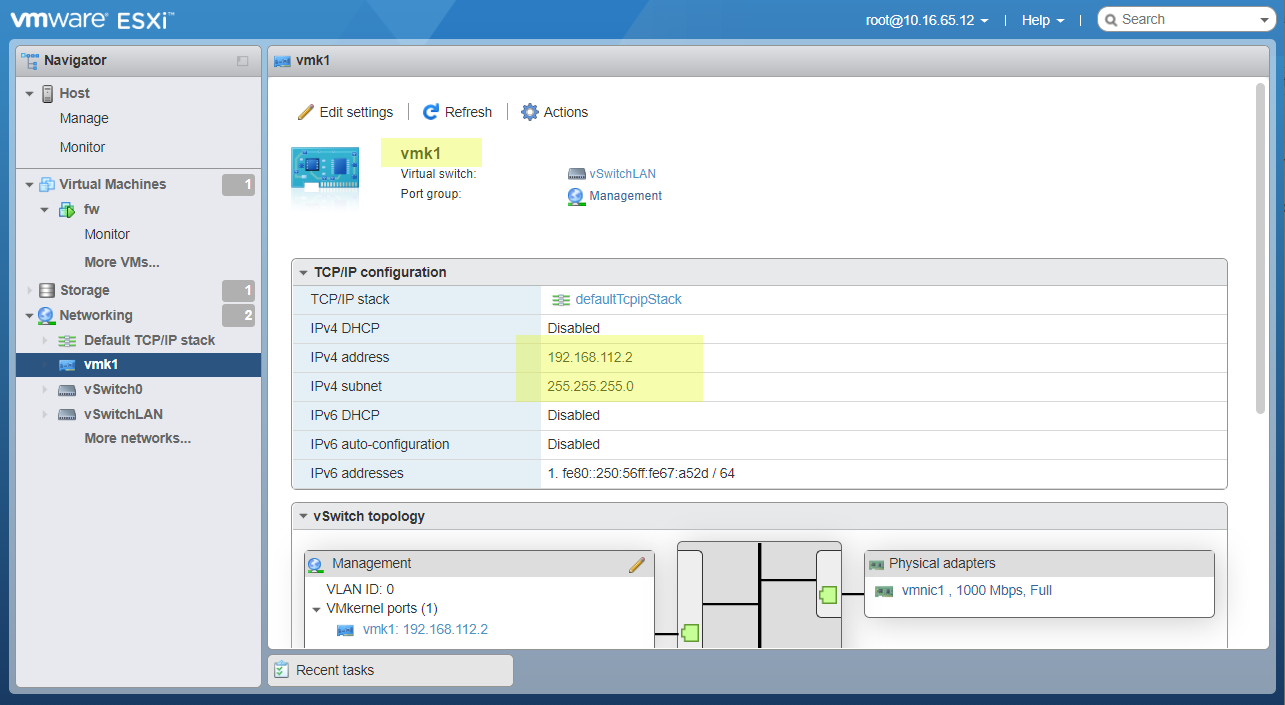This screenshot has height=705, width=1285.
Task: Open Monitor under Host
Action: tap(82, 147)
